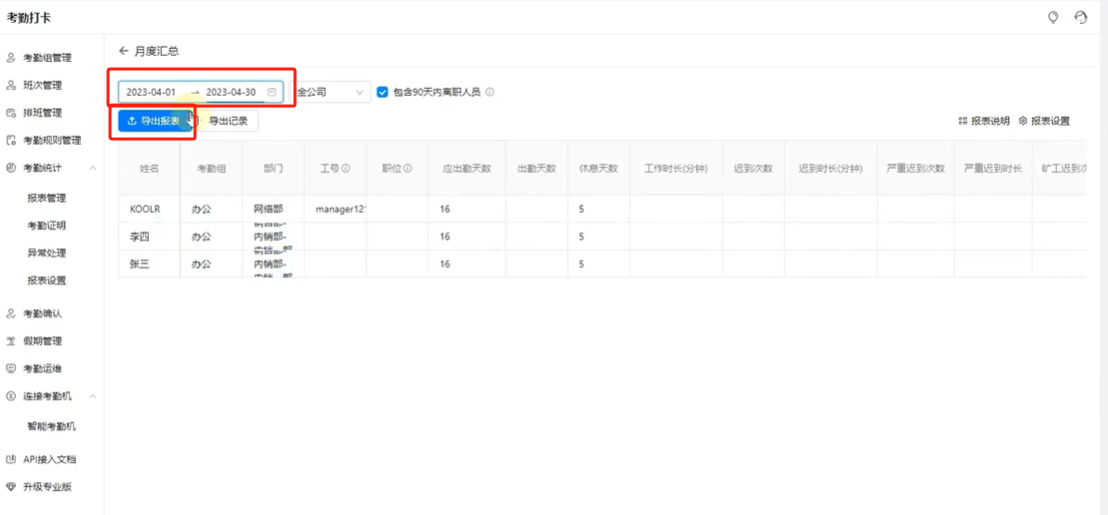Collapse the 连接考勤机 sidebar section

pos(93,396)
